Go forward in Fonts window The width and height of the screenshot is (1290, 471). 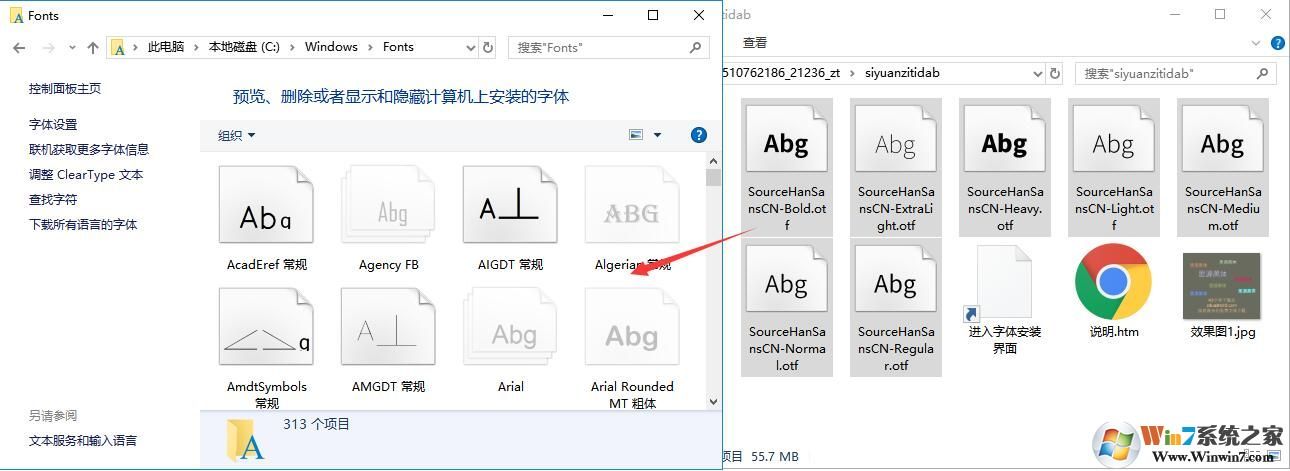click(x=48, y=47)
